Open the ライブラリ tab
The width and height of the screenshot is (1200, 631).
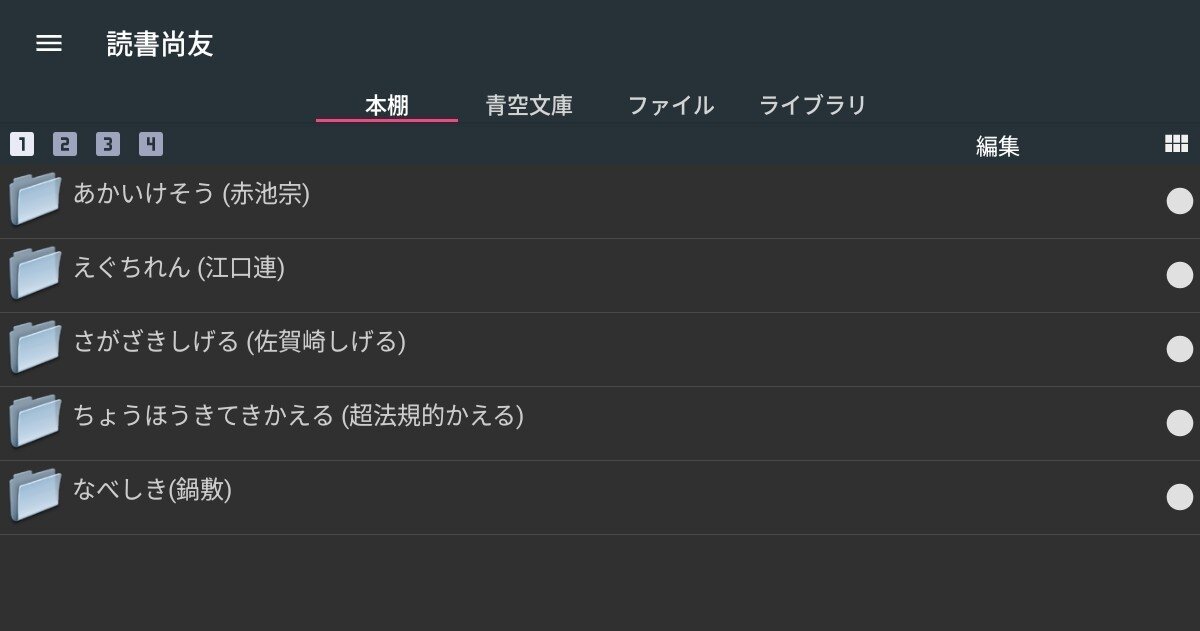[812, 105]
